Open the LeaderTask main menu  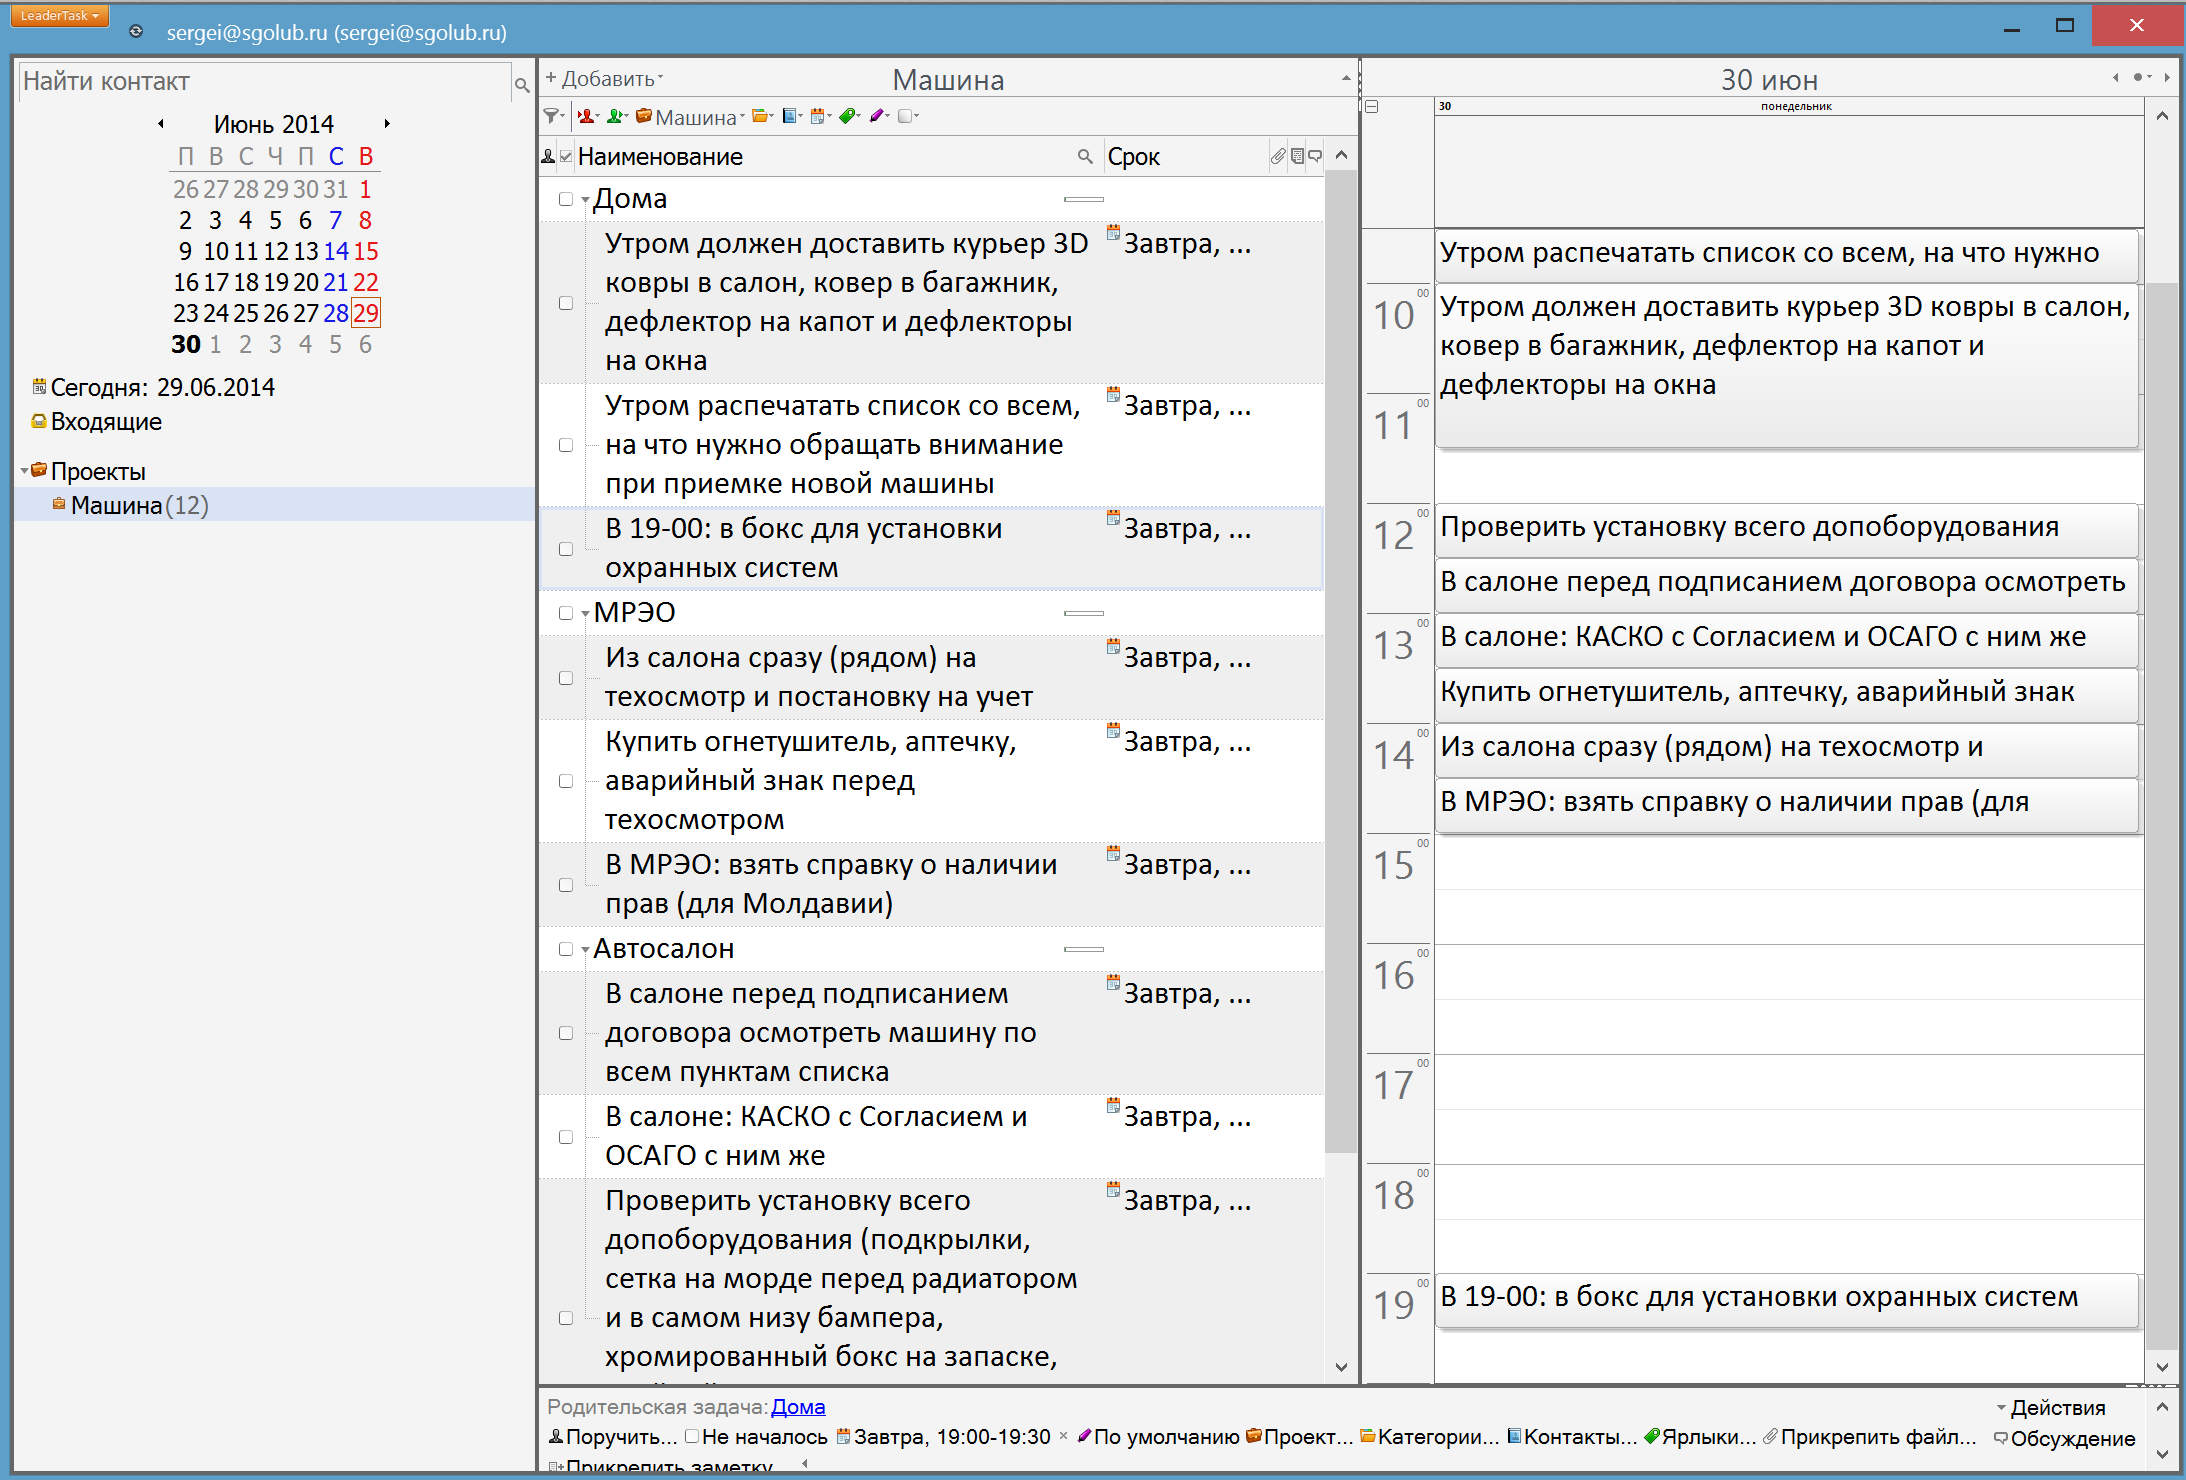click(60, 16)
